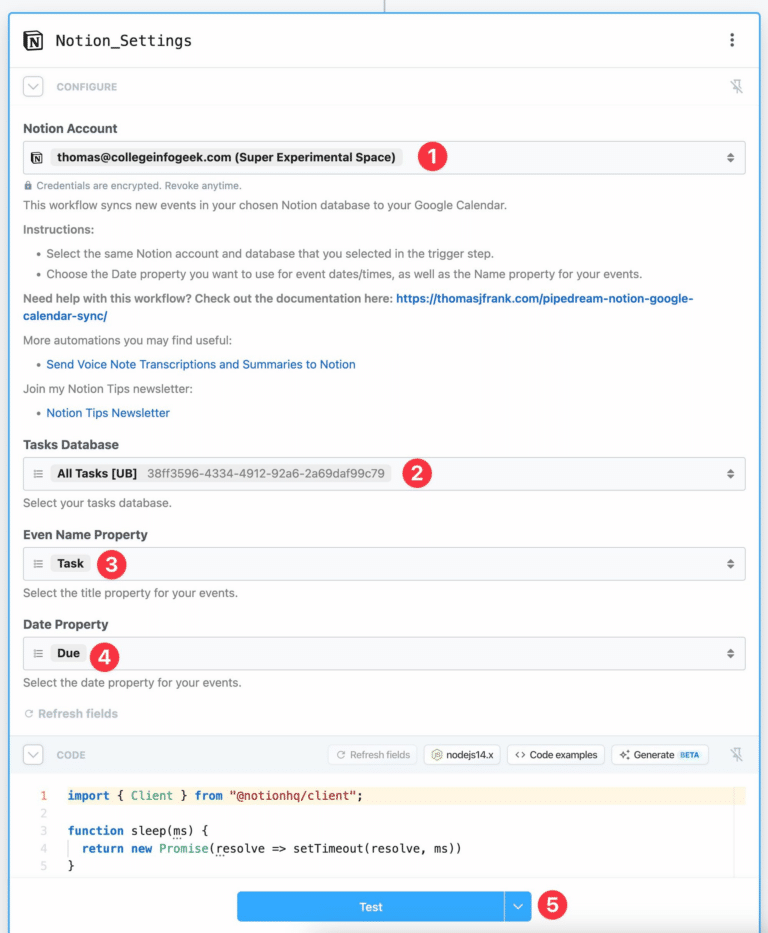This screenshot has width=768, height=933.
Task: Unpin the Configure section
Action: pos(736,87)
